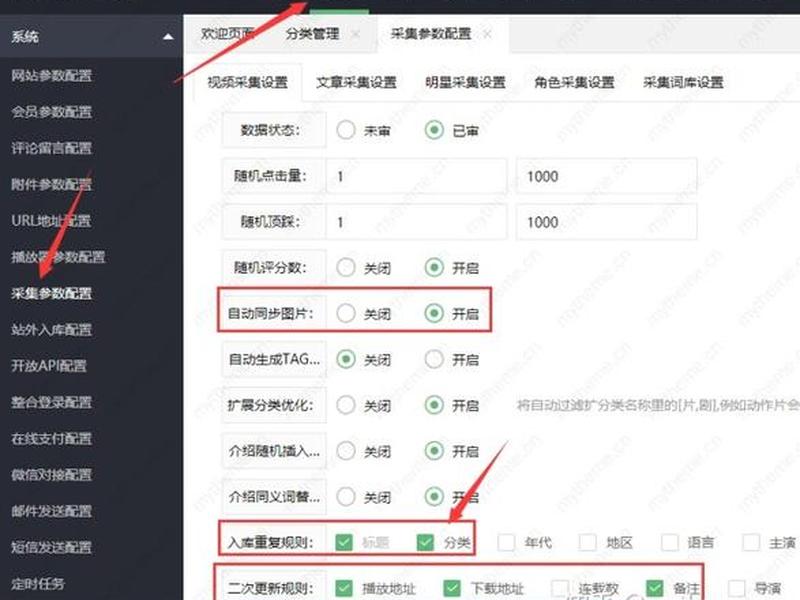Open 短信发送配置 in sidebar
Viewport: 800px width, 600px height.
pos(52,547)
